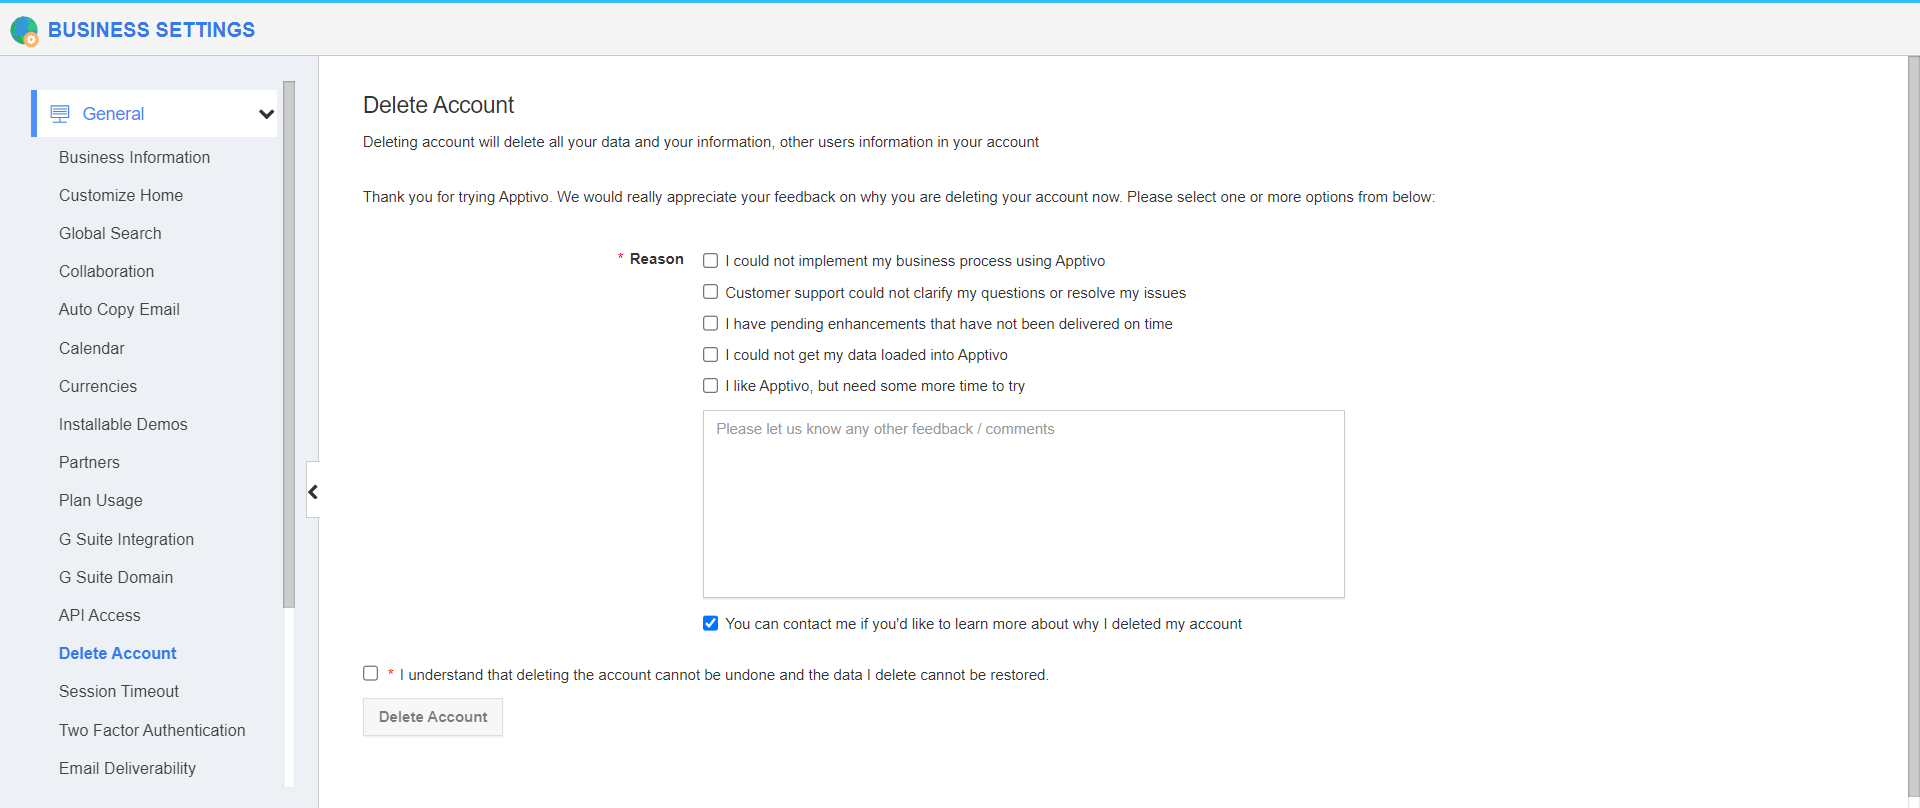This screenshot has height=808, width=1920.
Task: Enable 'need some more time to try'
Action: point(710,386)
